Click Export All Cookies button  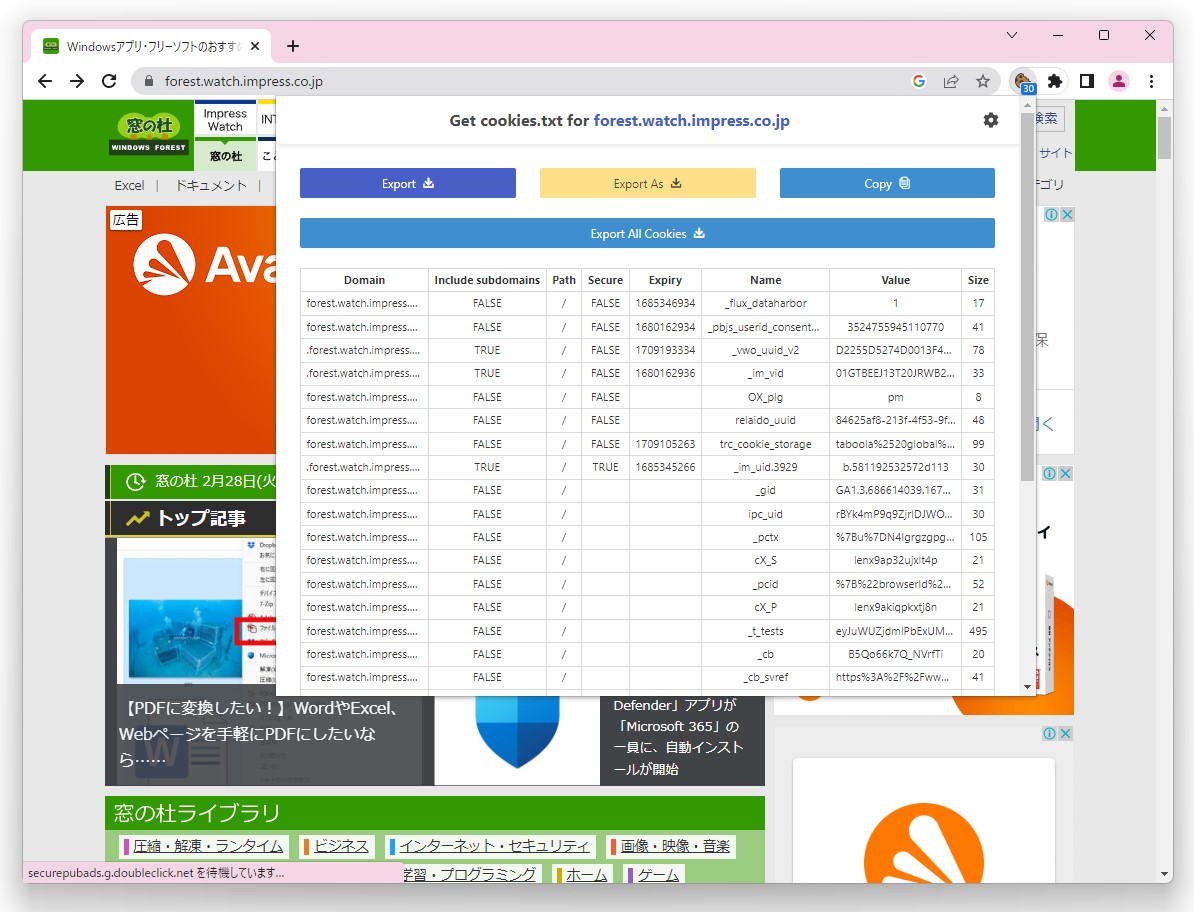point(647,234)
